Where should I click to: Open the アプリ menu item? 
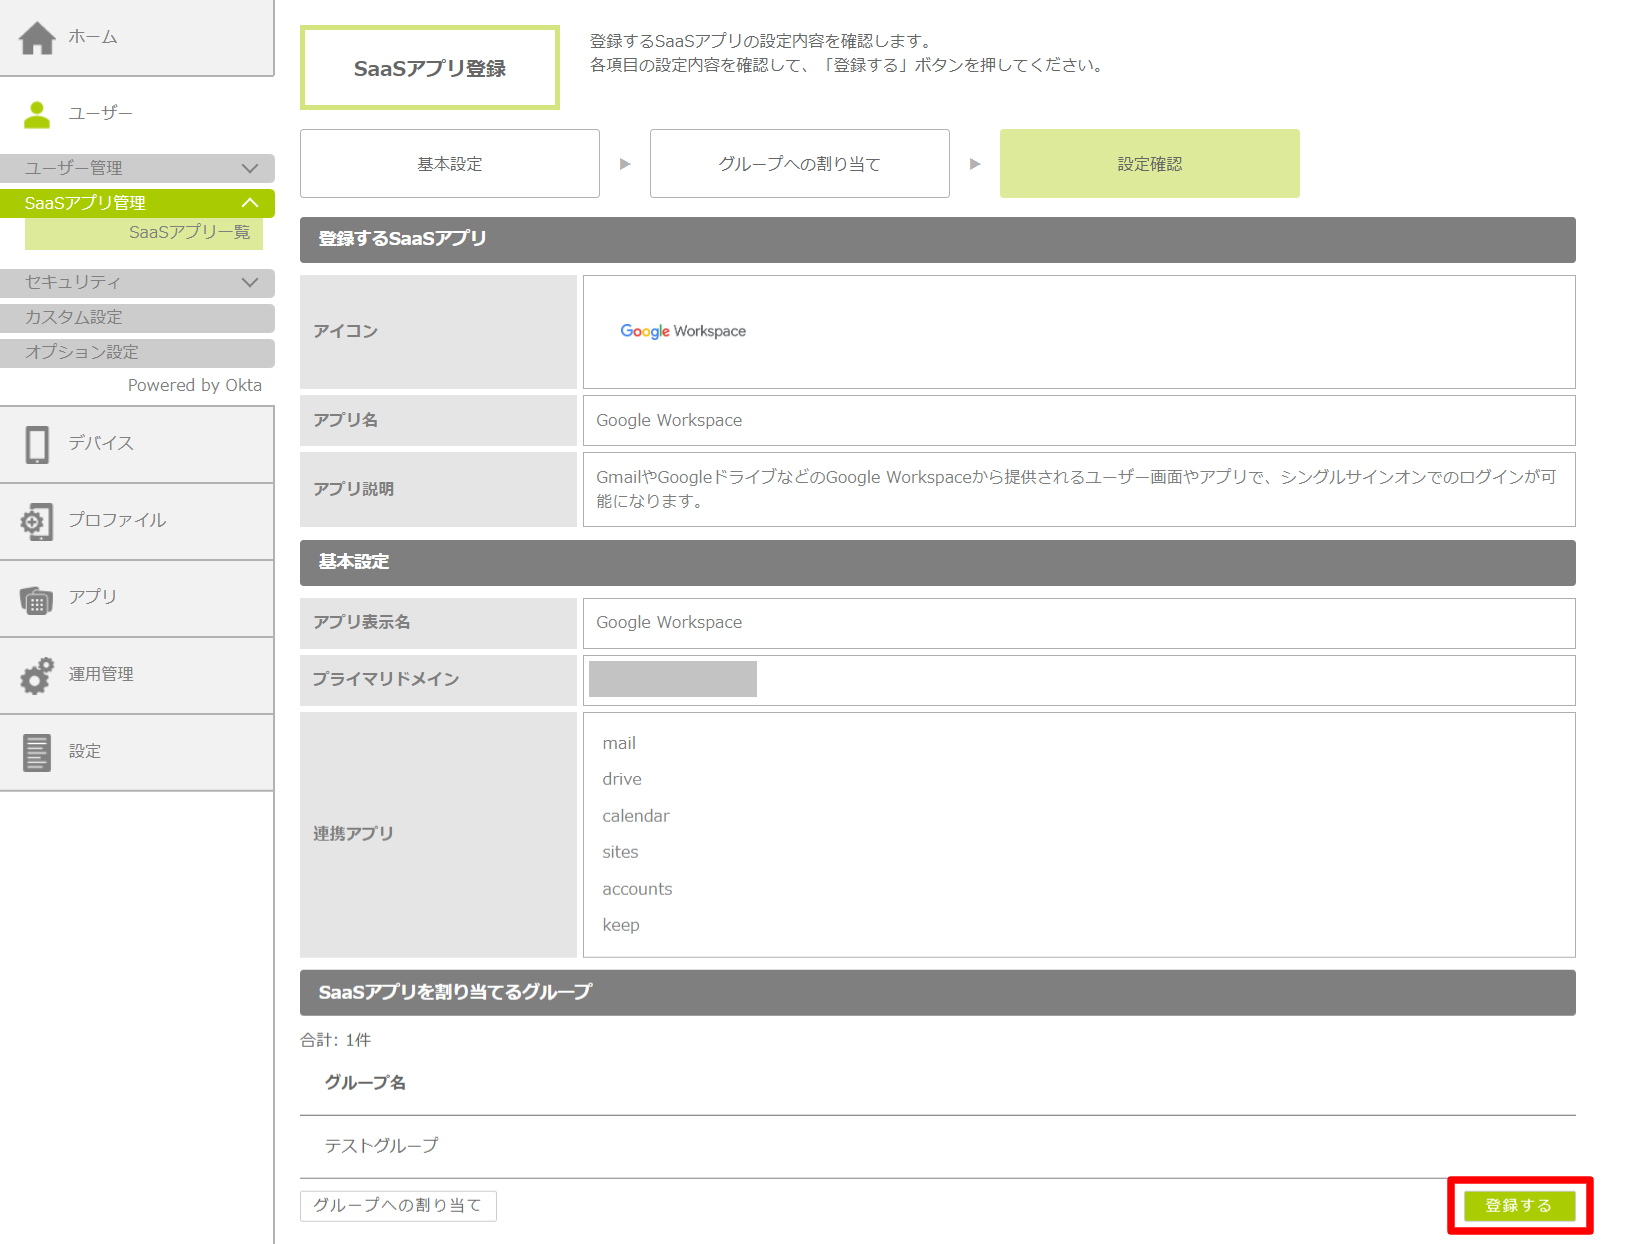(x=137, y=598)
